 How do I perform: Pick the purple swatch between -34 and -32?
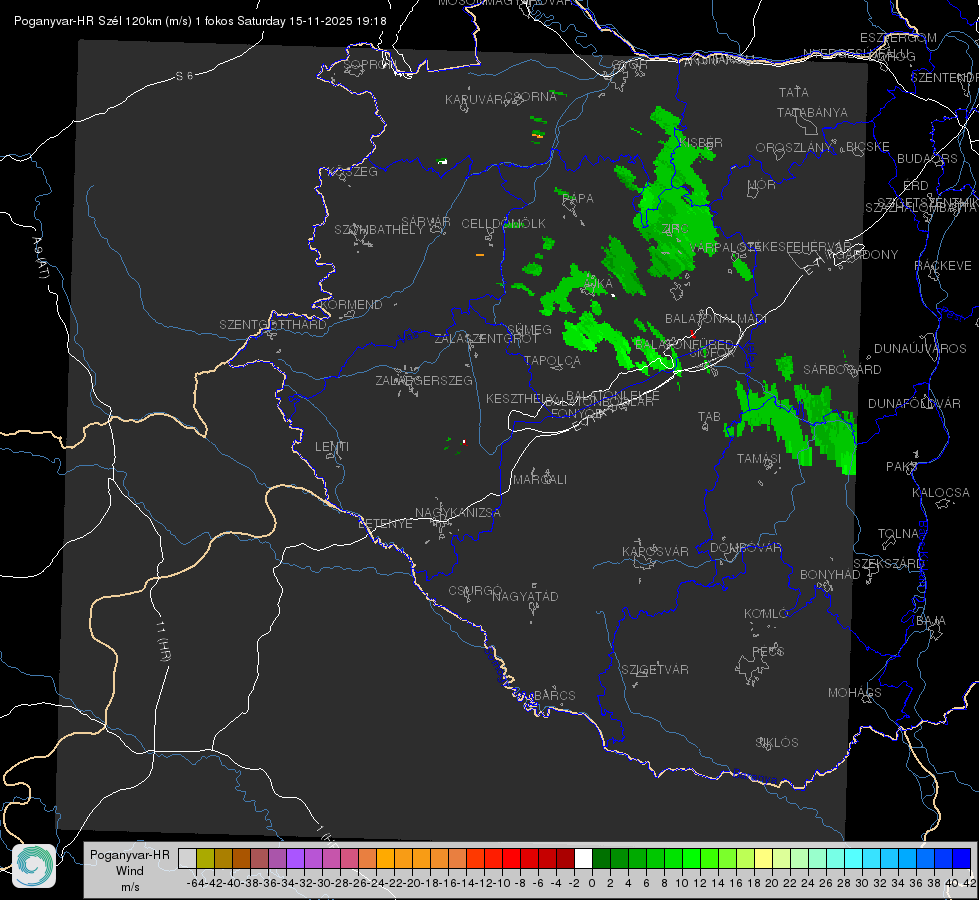coord(295,859)
